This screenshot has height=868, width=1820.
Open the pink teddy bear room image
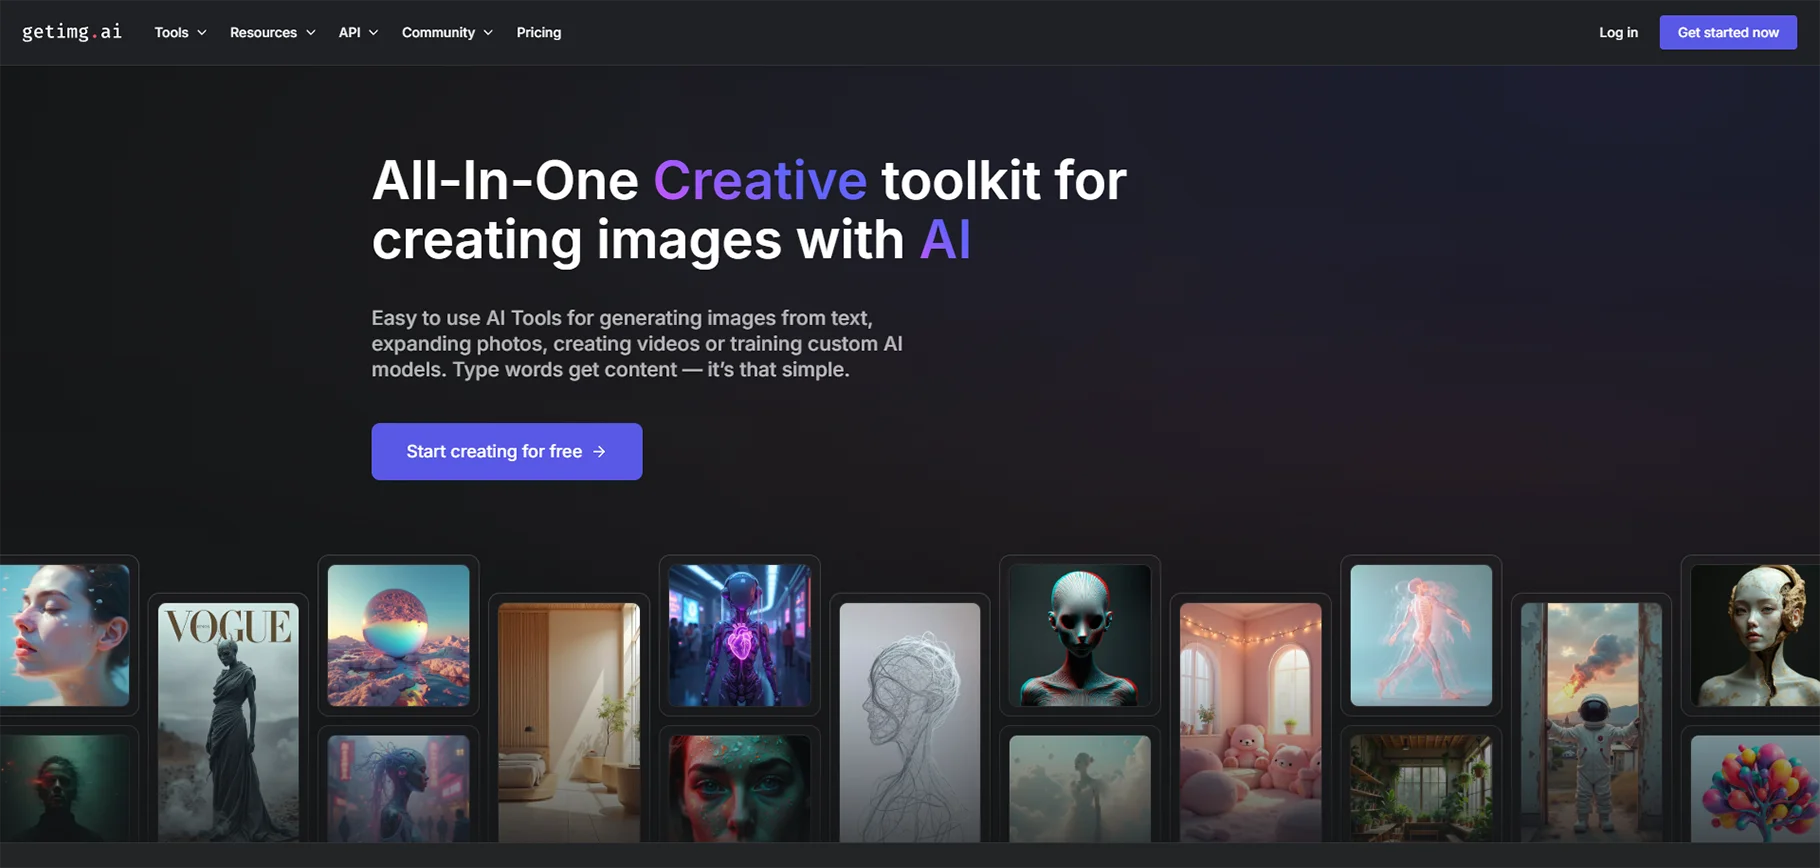click(1250, 722)
